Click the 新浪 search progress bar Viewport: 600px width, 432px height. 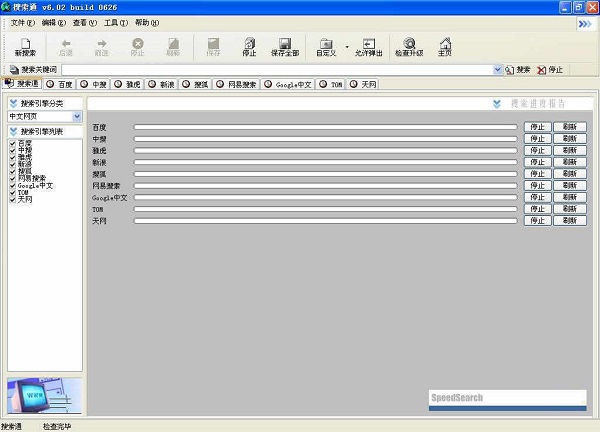[325, 162]
